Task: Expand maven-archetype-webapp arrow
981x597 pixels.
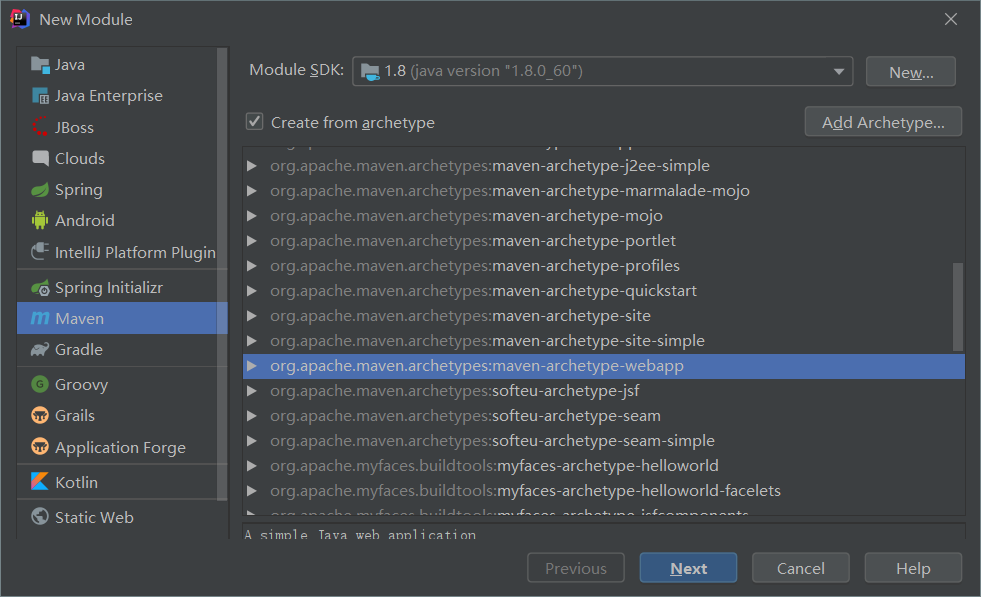Action: [x=252, y=366]
